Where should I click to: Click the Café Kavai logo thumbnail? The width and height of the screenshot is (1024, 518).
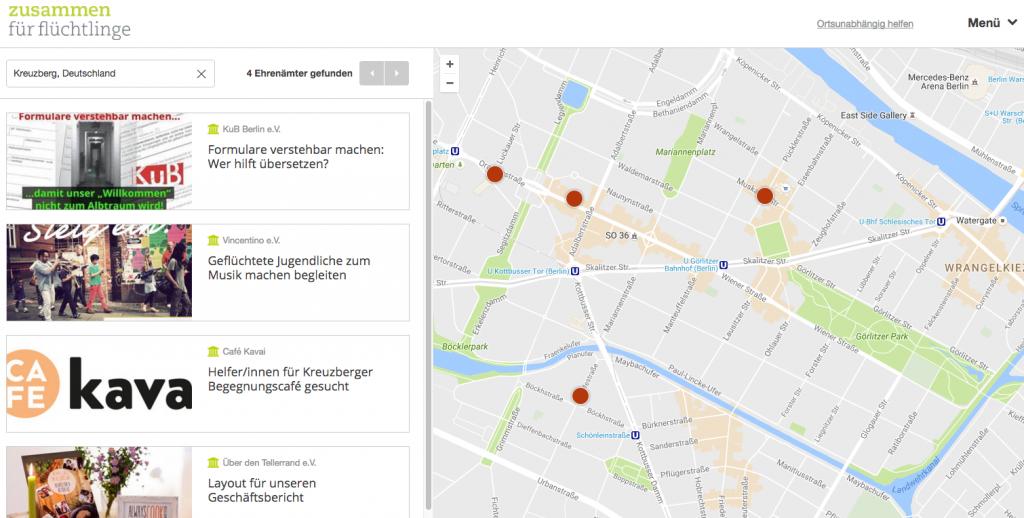tap(99, 383)
